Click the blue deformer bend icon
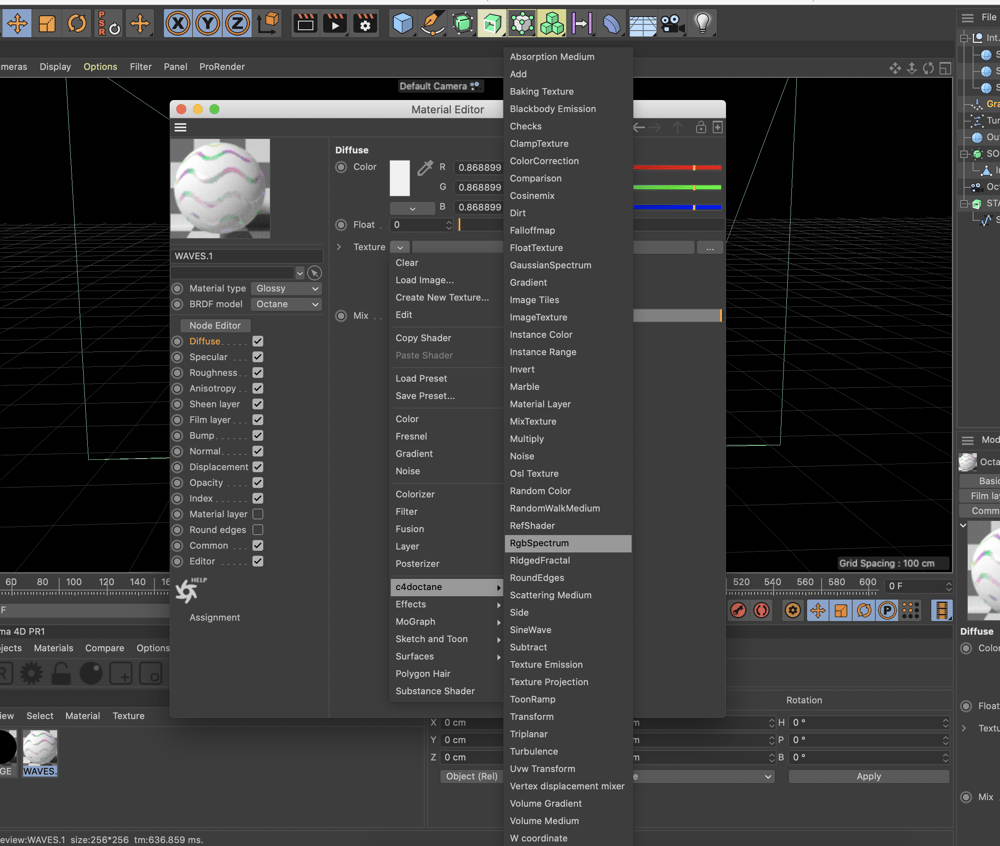This screenshot has height=846, width=1000. [x=611, y=24]
